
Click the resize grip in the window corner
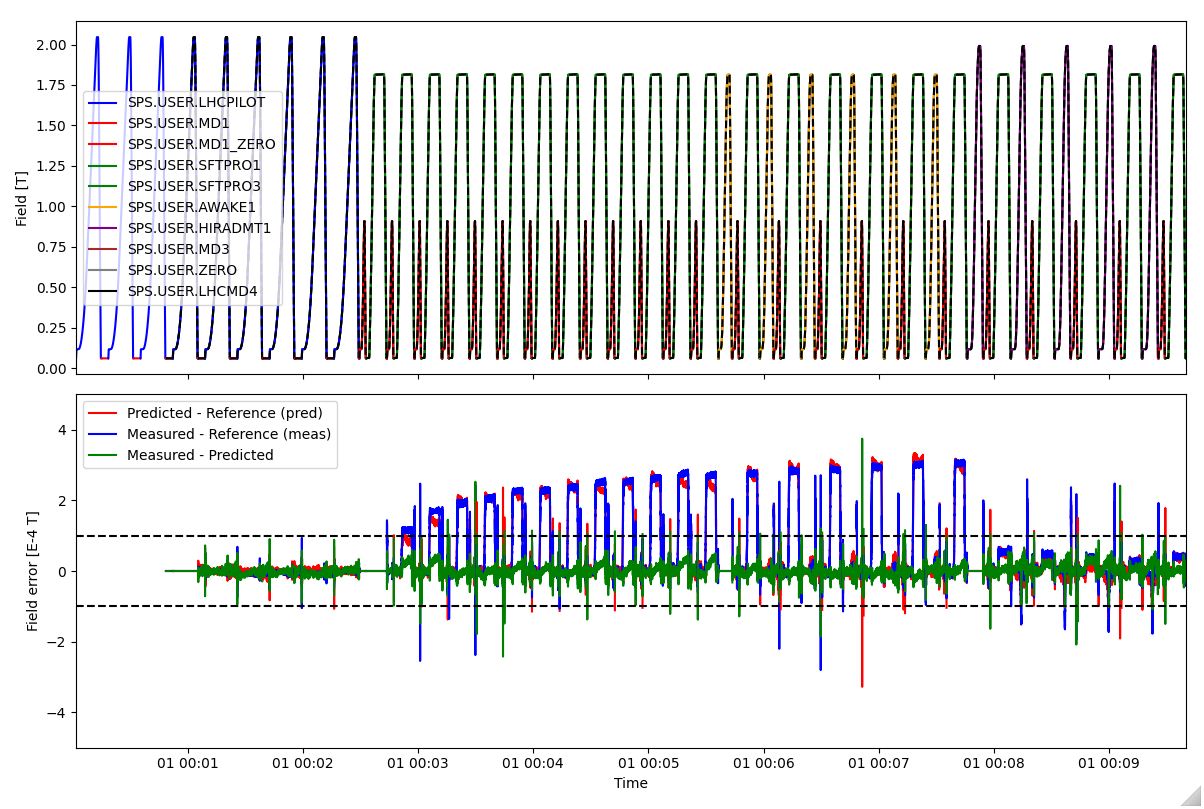pyautogui.click(x=1192, y=797)
